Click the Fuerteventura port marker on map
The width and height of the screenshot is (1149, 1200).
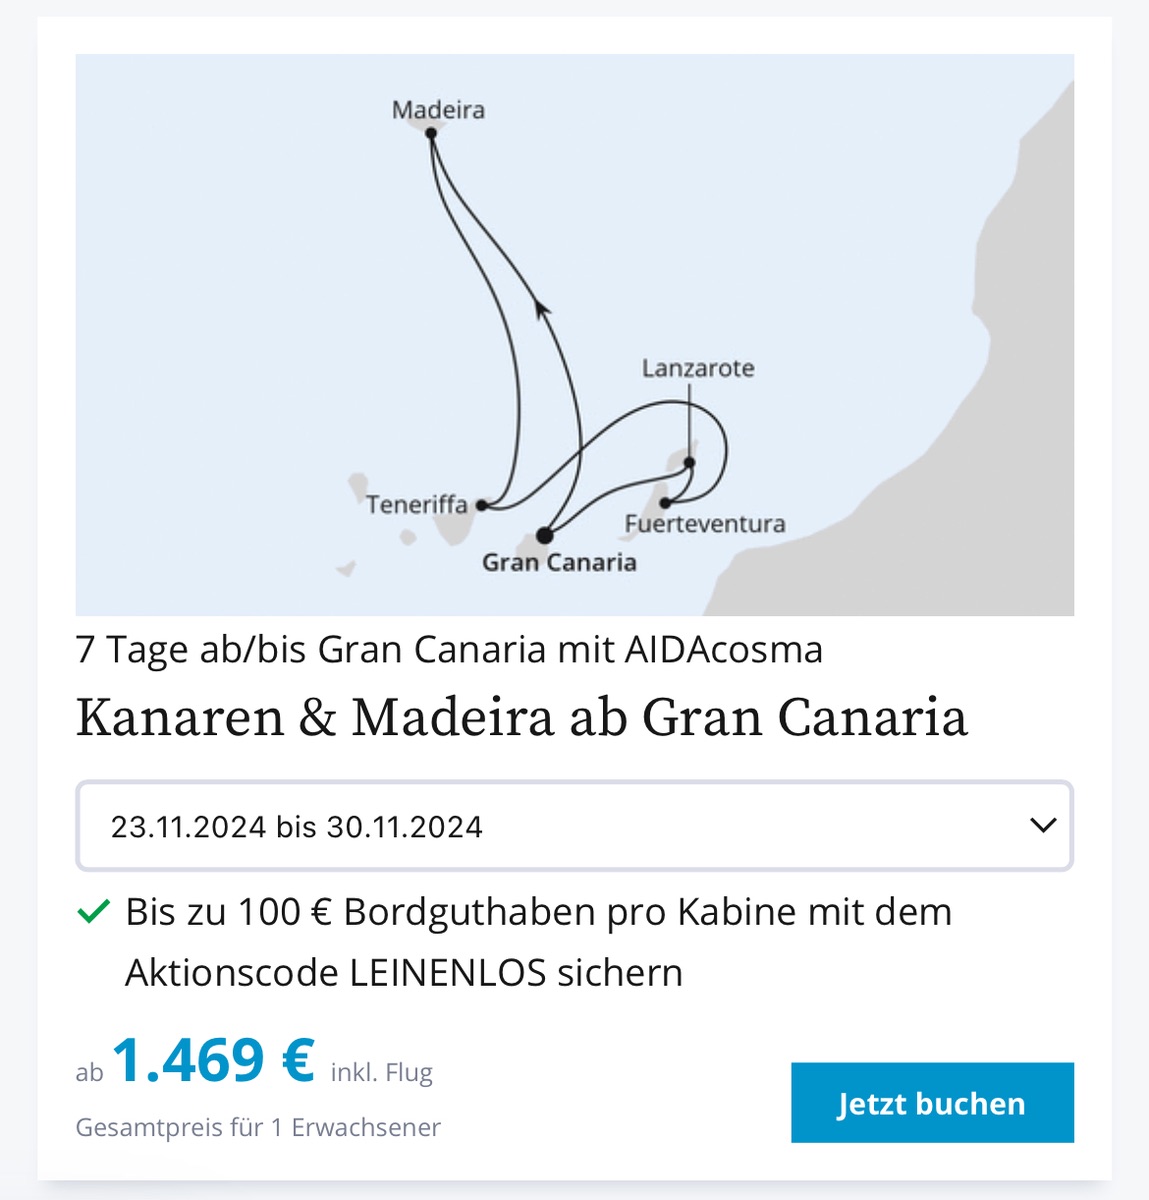[x=665, y=503]
